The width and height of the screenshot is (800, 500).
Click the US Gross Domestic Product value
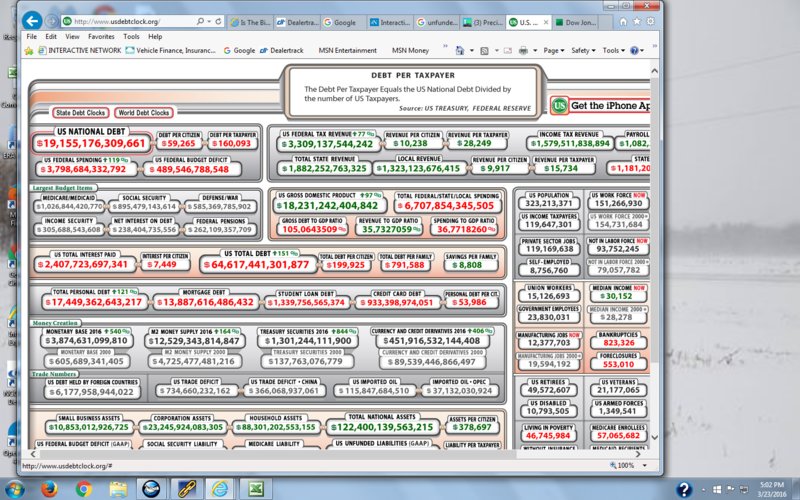pos(330,206)
